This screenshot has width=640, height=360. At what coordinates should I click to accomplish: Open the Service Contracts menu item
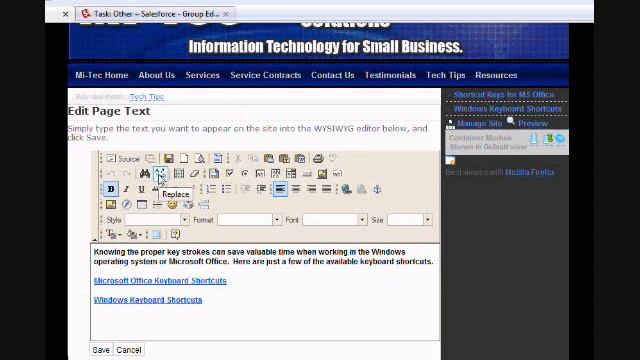pyautogui.click(x=266, y=75)
